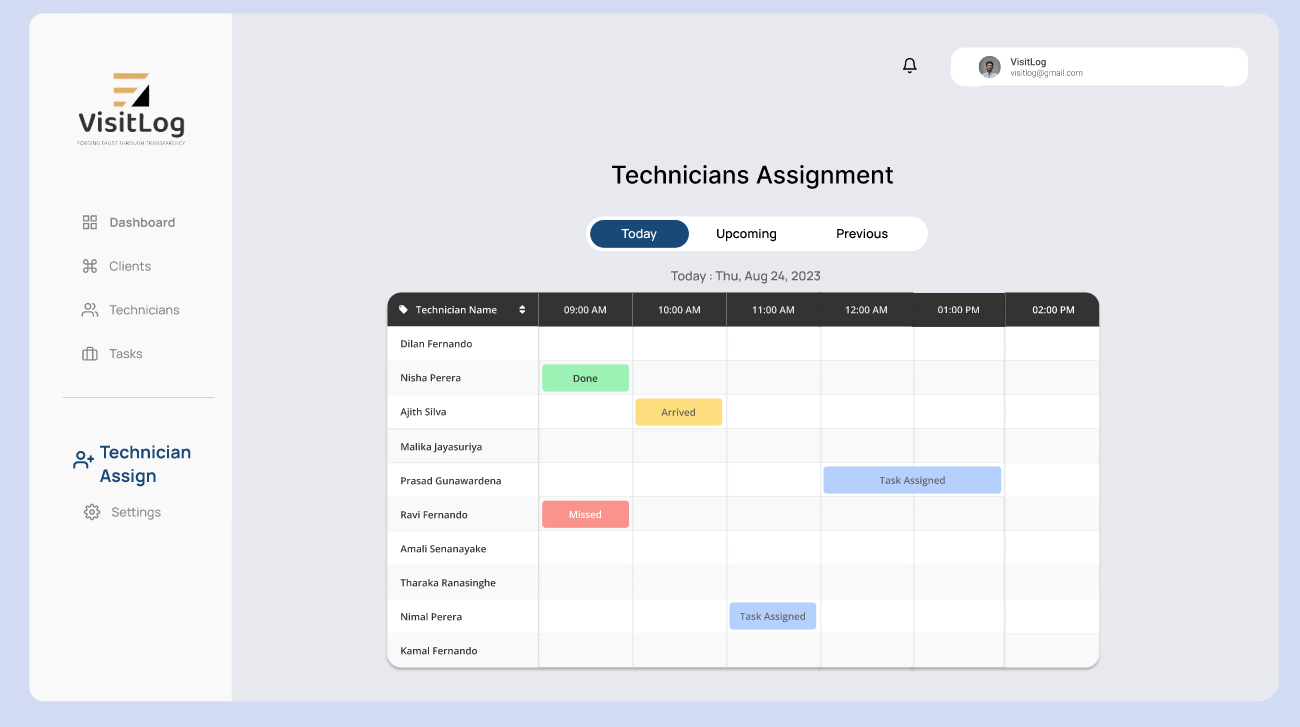Open Ajith Silva's Arrived task
Image resolution: width=1300 pixels, height=727 pixels.
coord(678,412)
